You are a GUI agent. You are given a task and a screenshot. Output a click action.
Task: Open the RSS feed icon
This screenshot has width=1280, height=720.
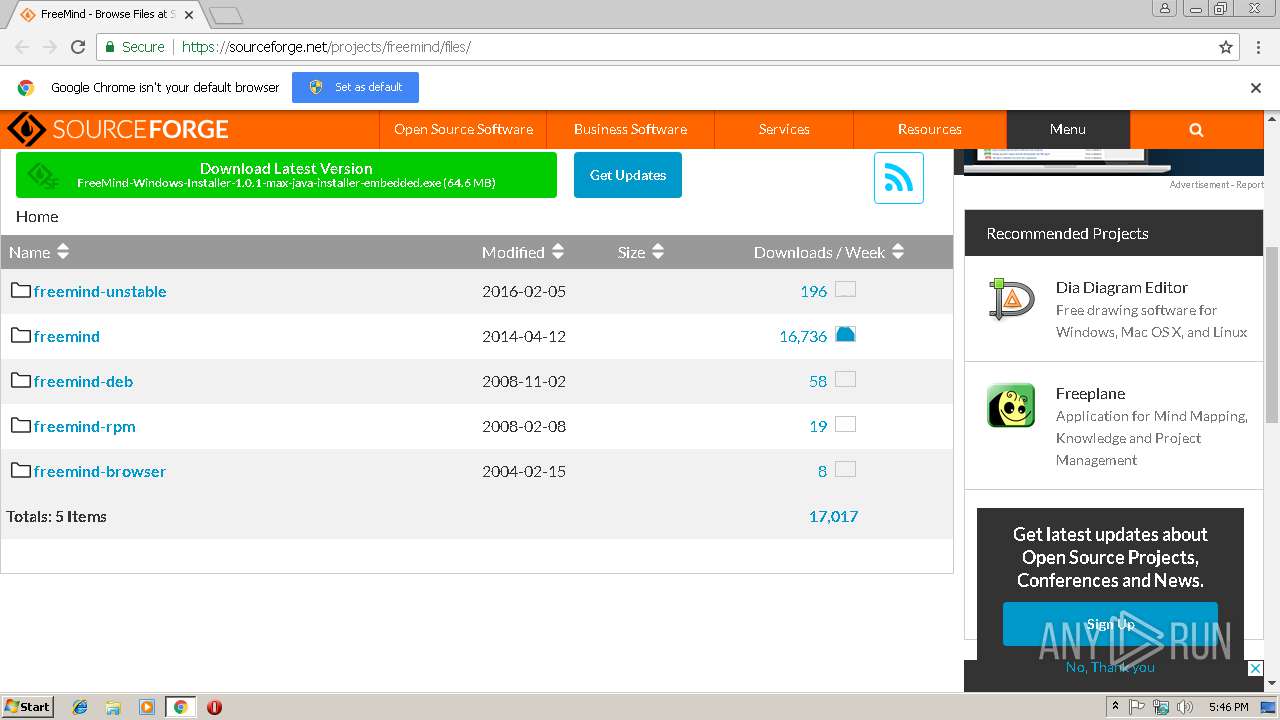click(898, 178)
